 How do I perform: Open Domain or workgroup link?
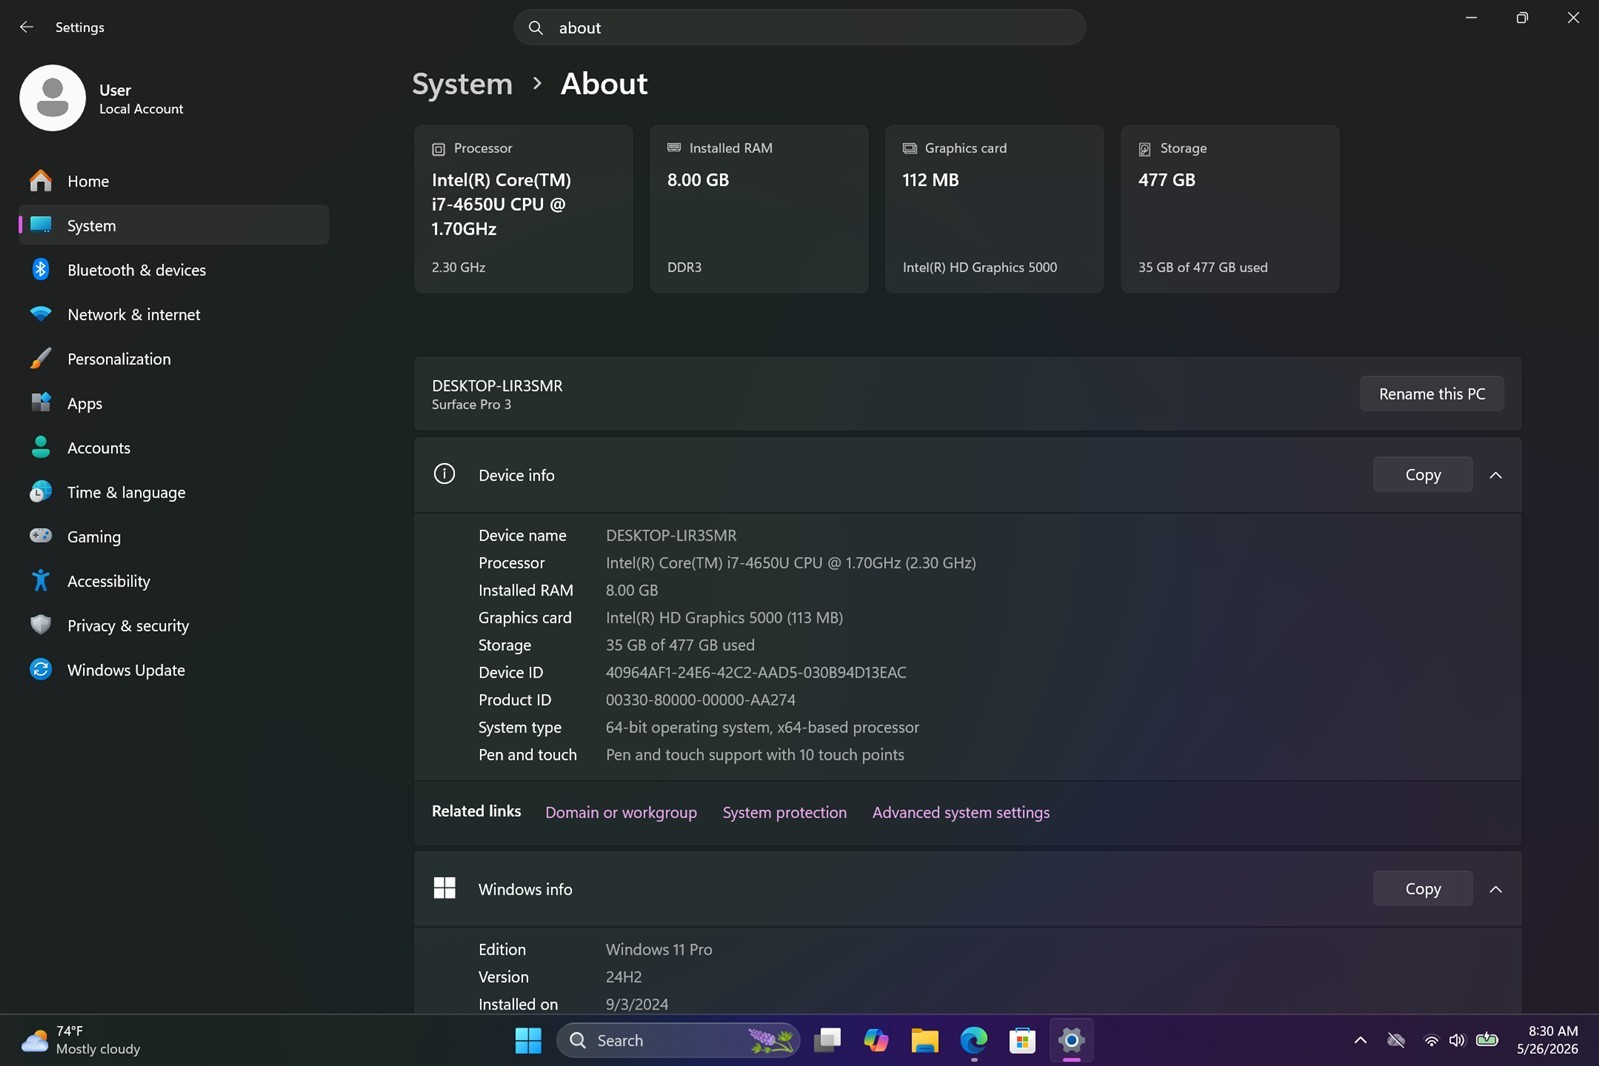[621, 812]
